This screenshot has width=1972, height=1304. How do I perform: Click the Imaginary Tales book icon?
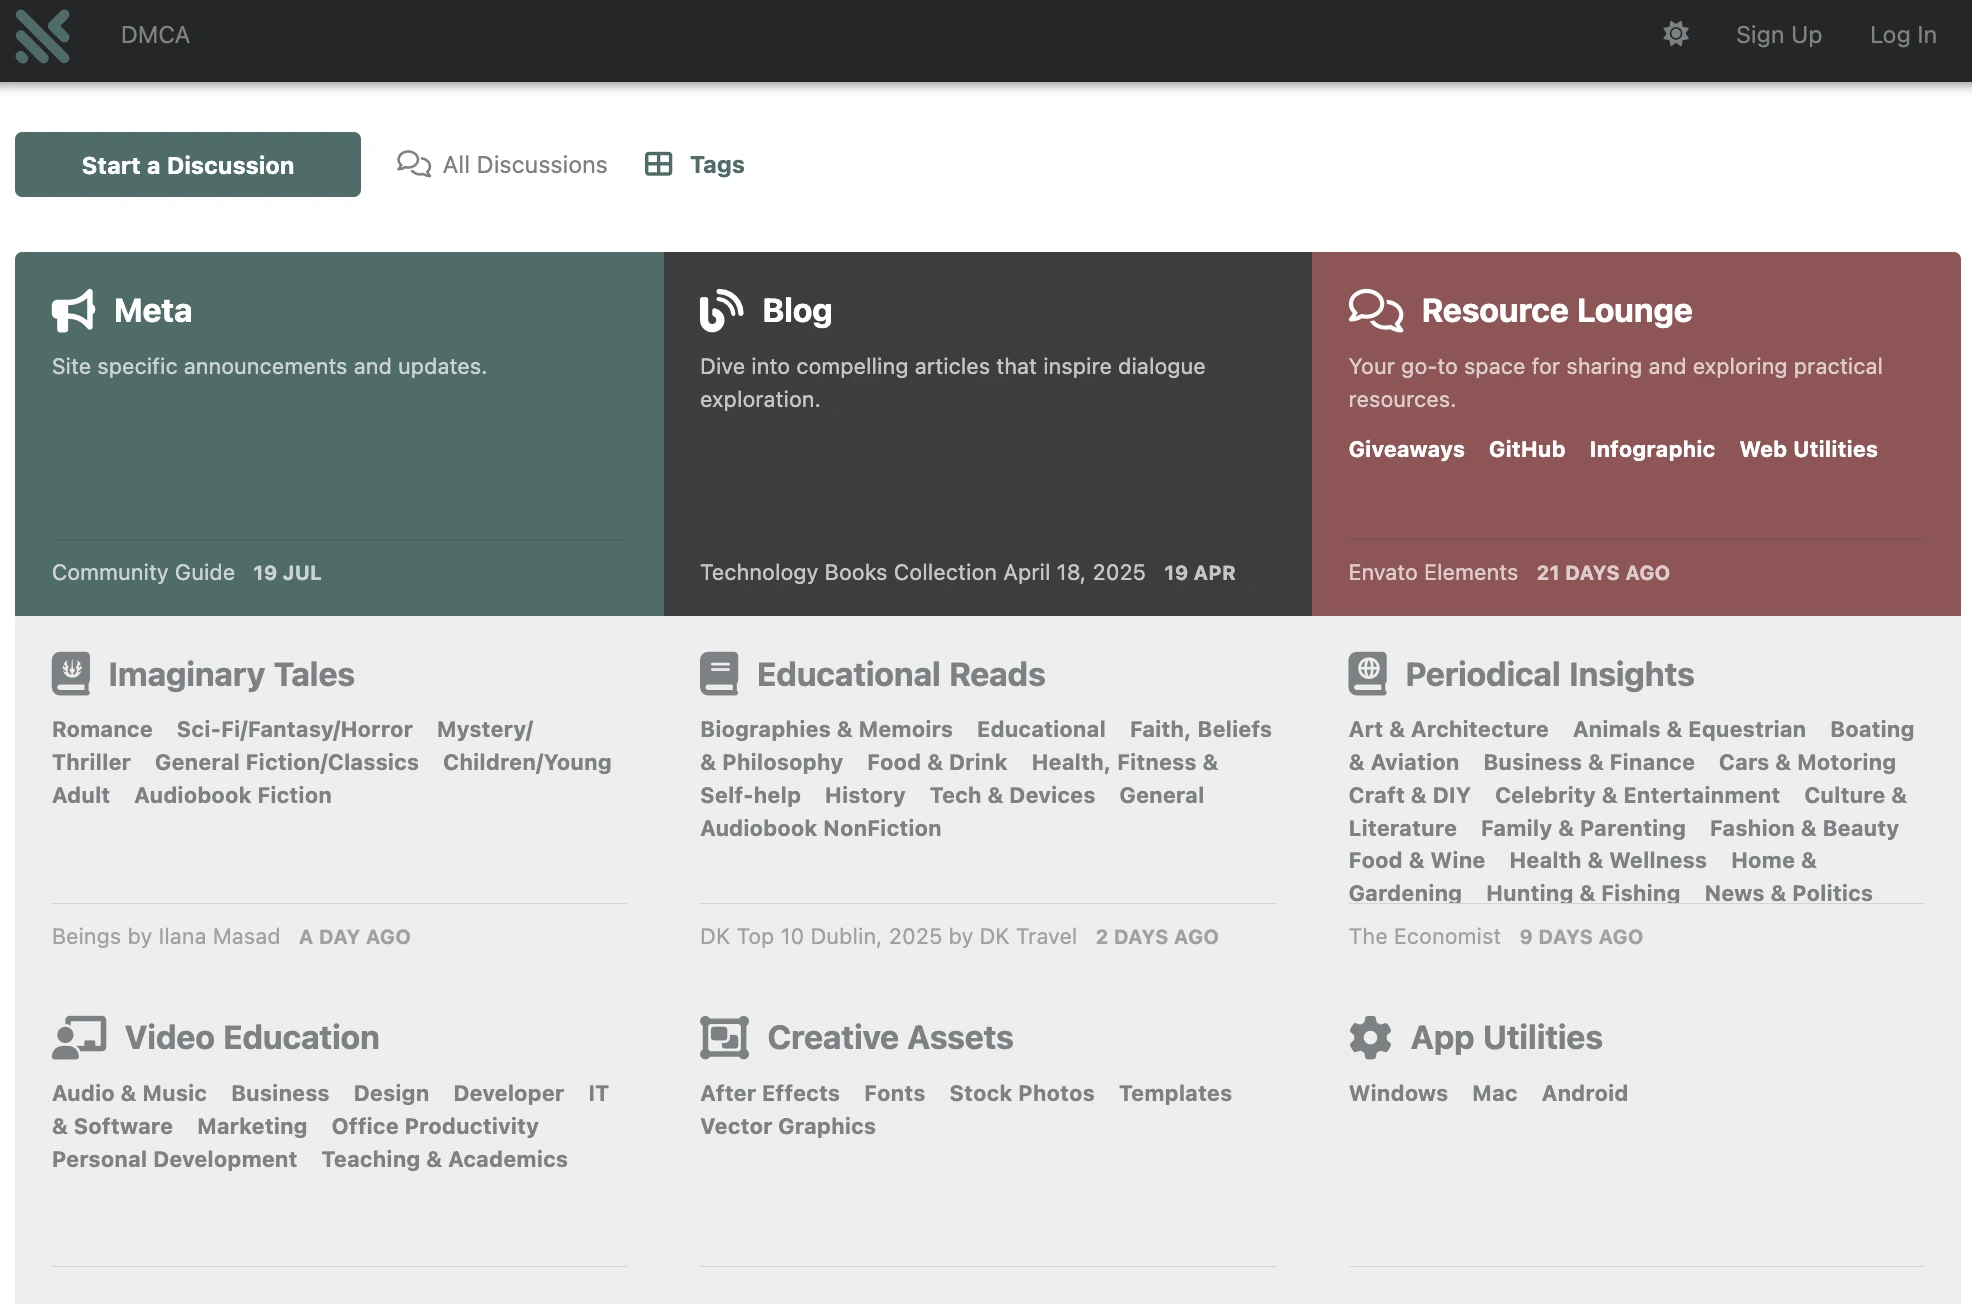pyautogui.click(x=71, y=674)
